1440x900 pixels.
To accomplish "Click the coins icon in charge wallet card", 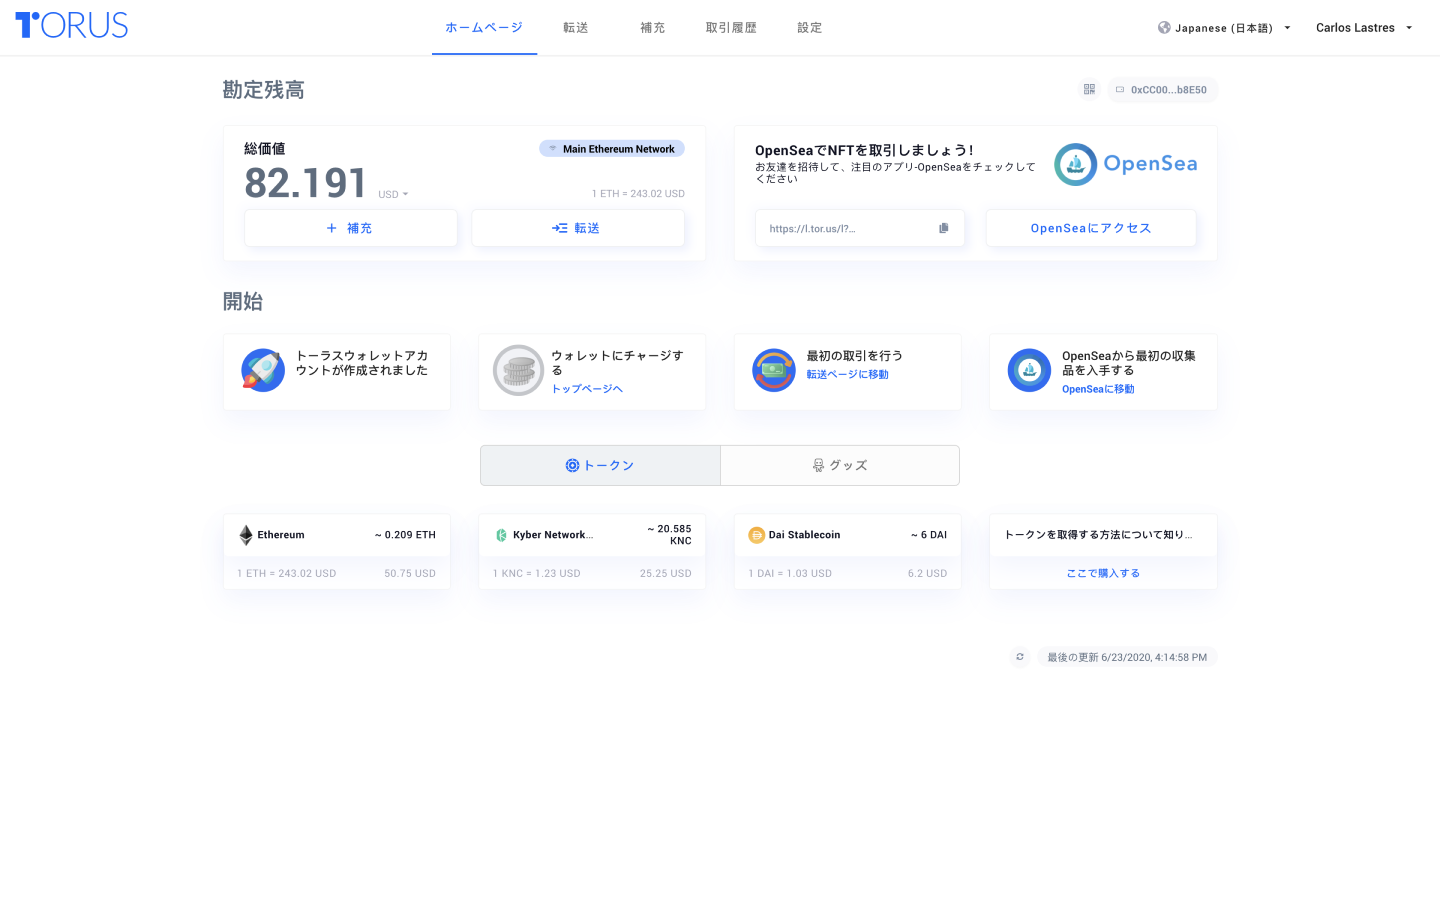I will pos(518,370).
